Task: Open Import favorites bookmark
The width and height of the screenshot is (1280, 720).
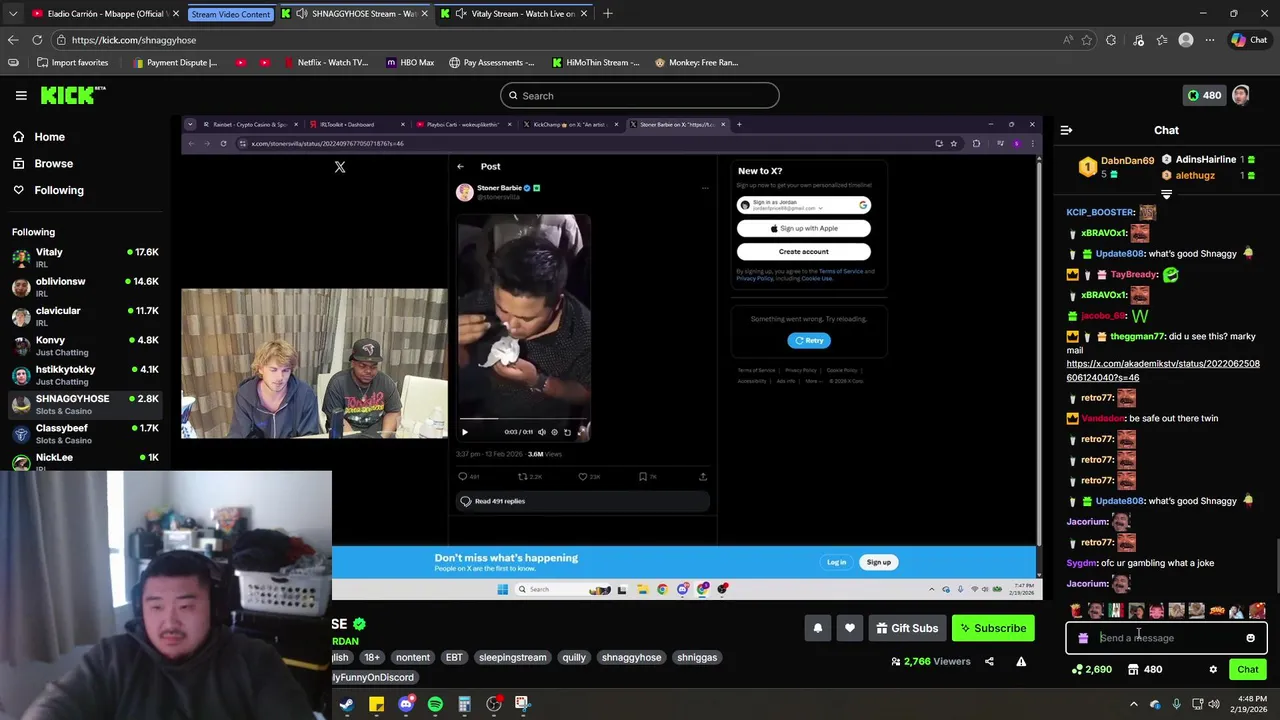Action: pyautogui.click(x=72, y=62)
